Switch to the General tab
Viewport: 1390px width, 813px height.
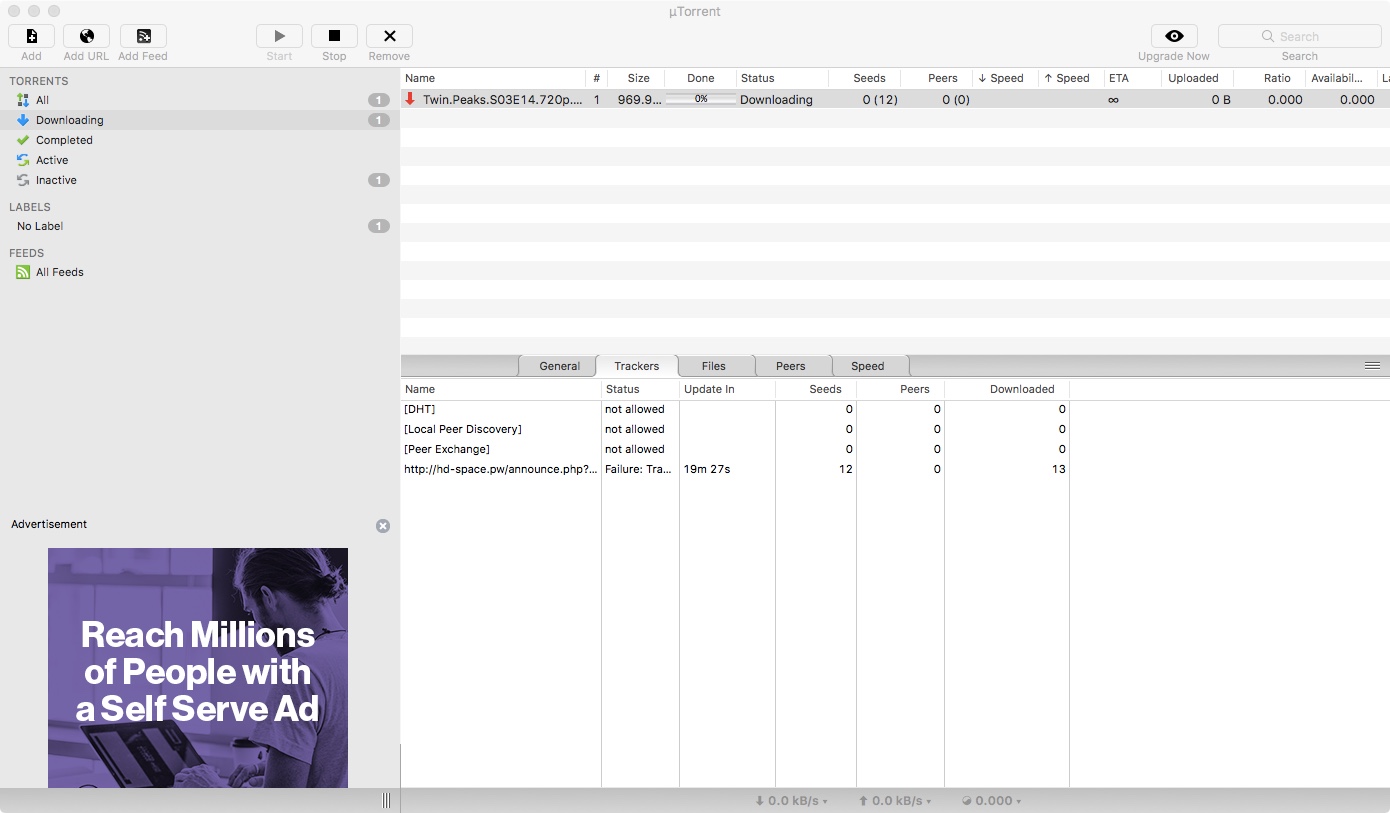559,366
